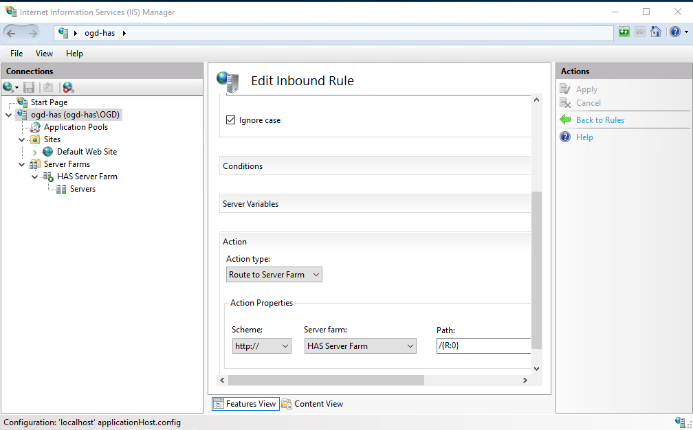Minimize the IIS Manager window
Viewport: 693px width, 430px height.
615,11
